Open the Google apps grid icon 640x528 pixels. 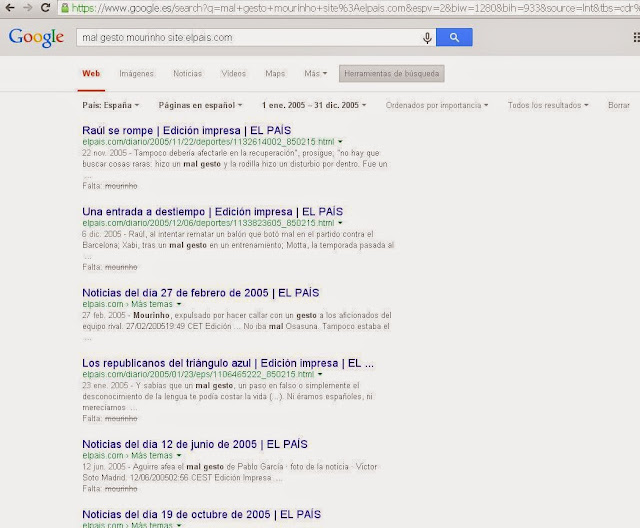[636, 38]
